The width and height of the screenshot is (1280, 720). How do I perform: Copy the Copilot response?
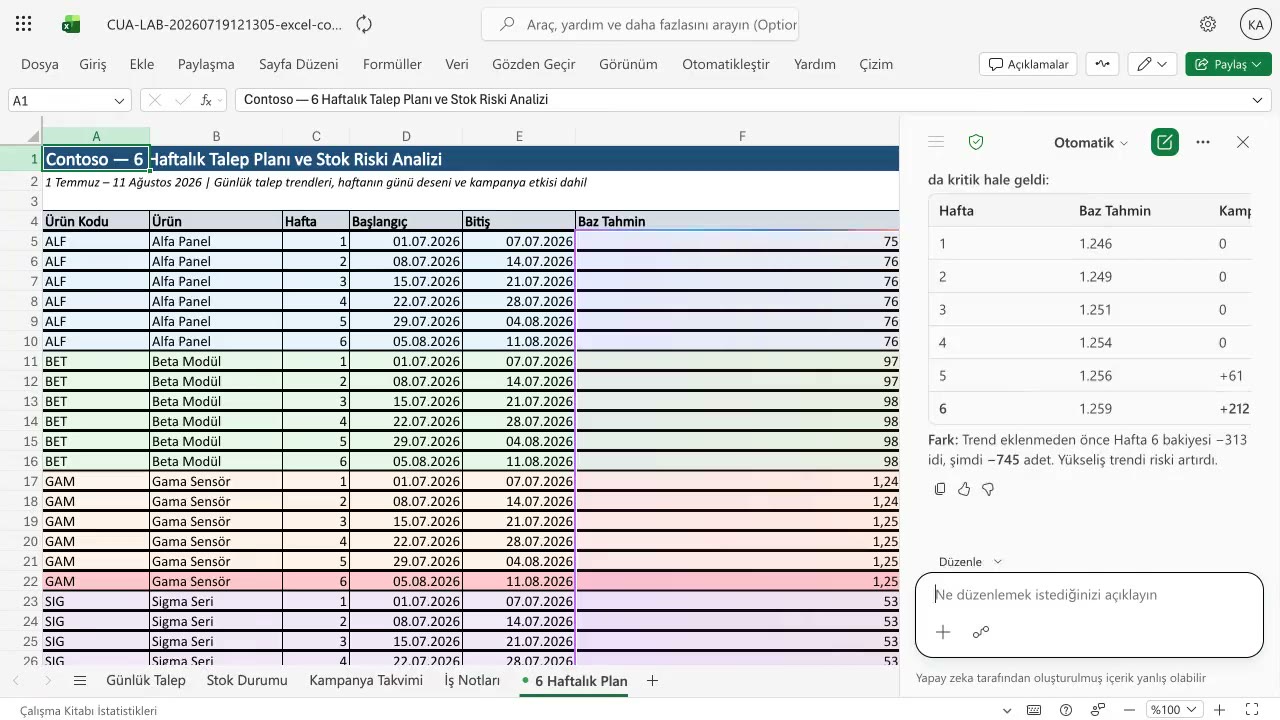940,489
